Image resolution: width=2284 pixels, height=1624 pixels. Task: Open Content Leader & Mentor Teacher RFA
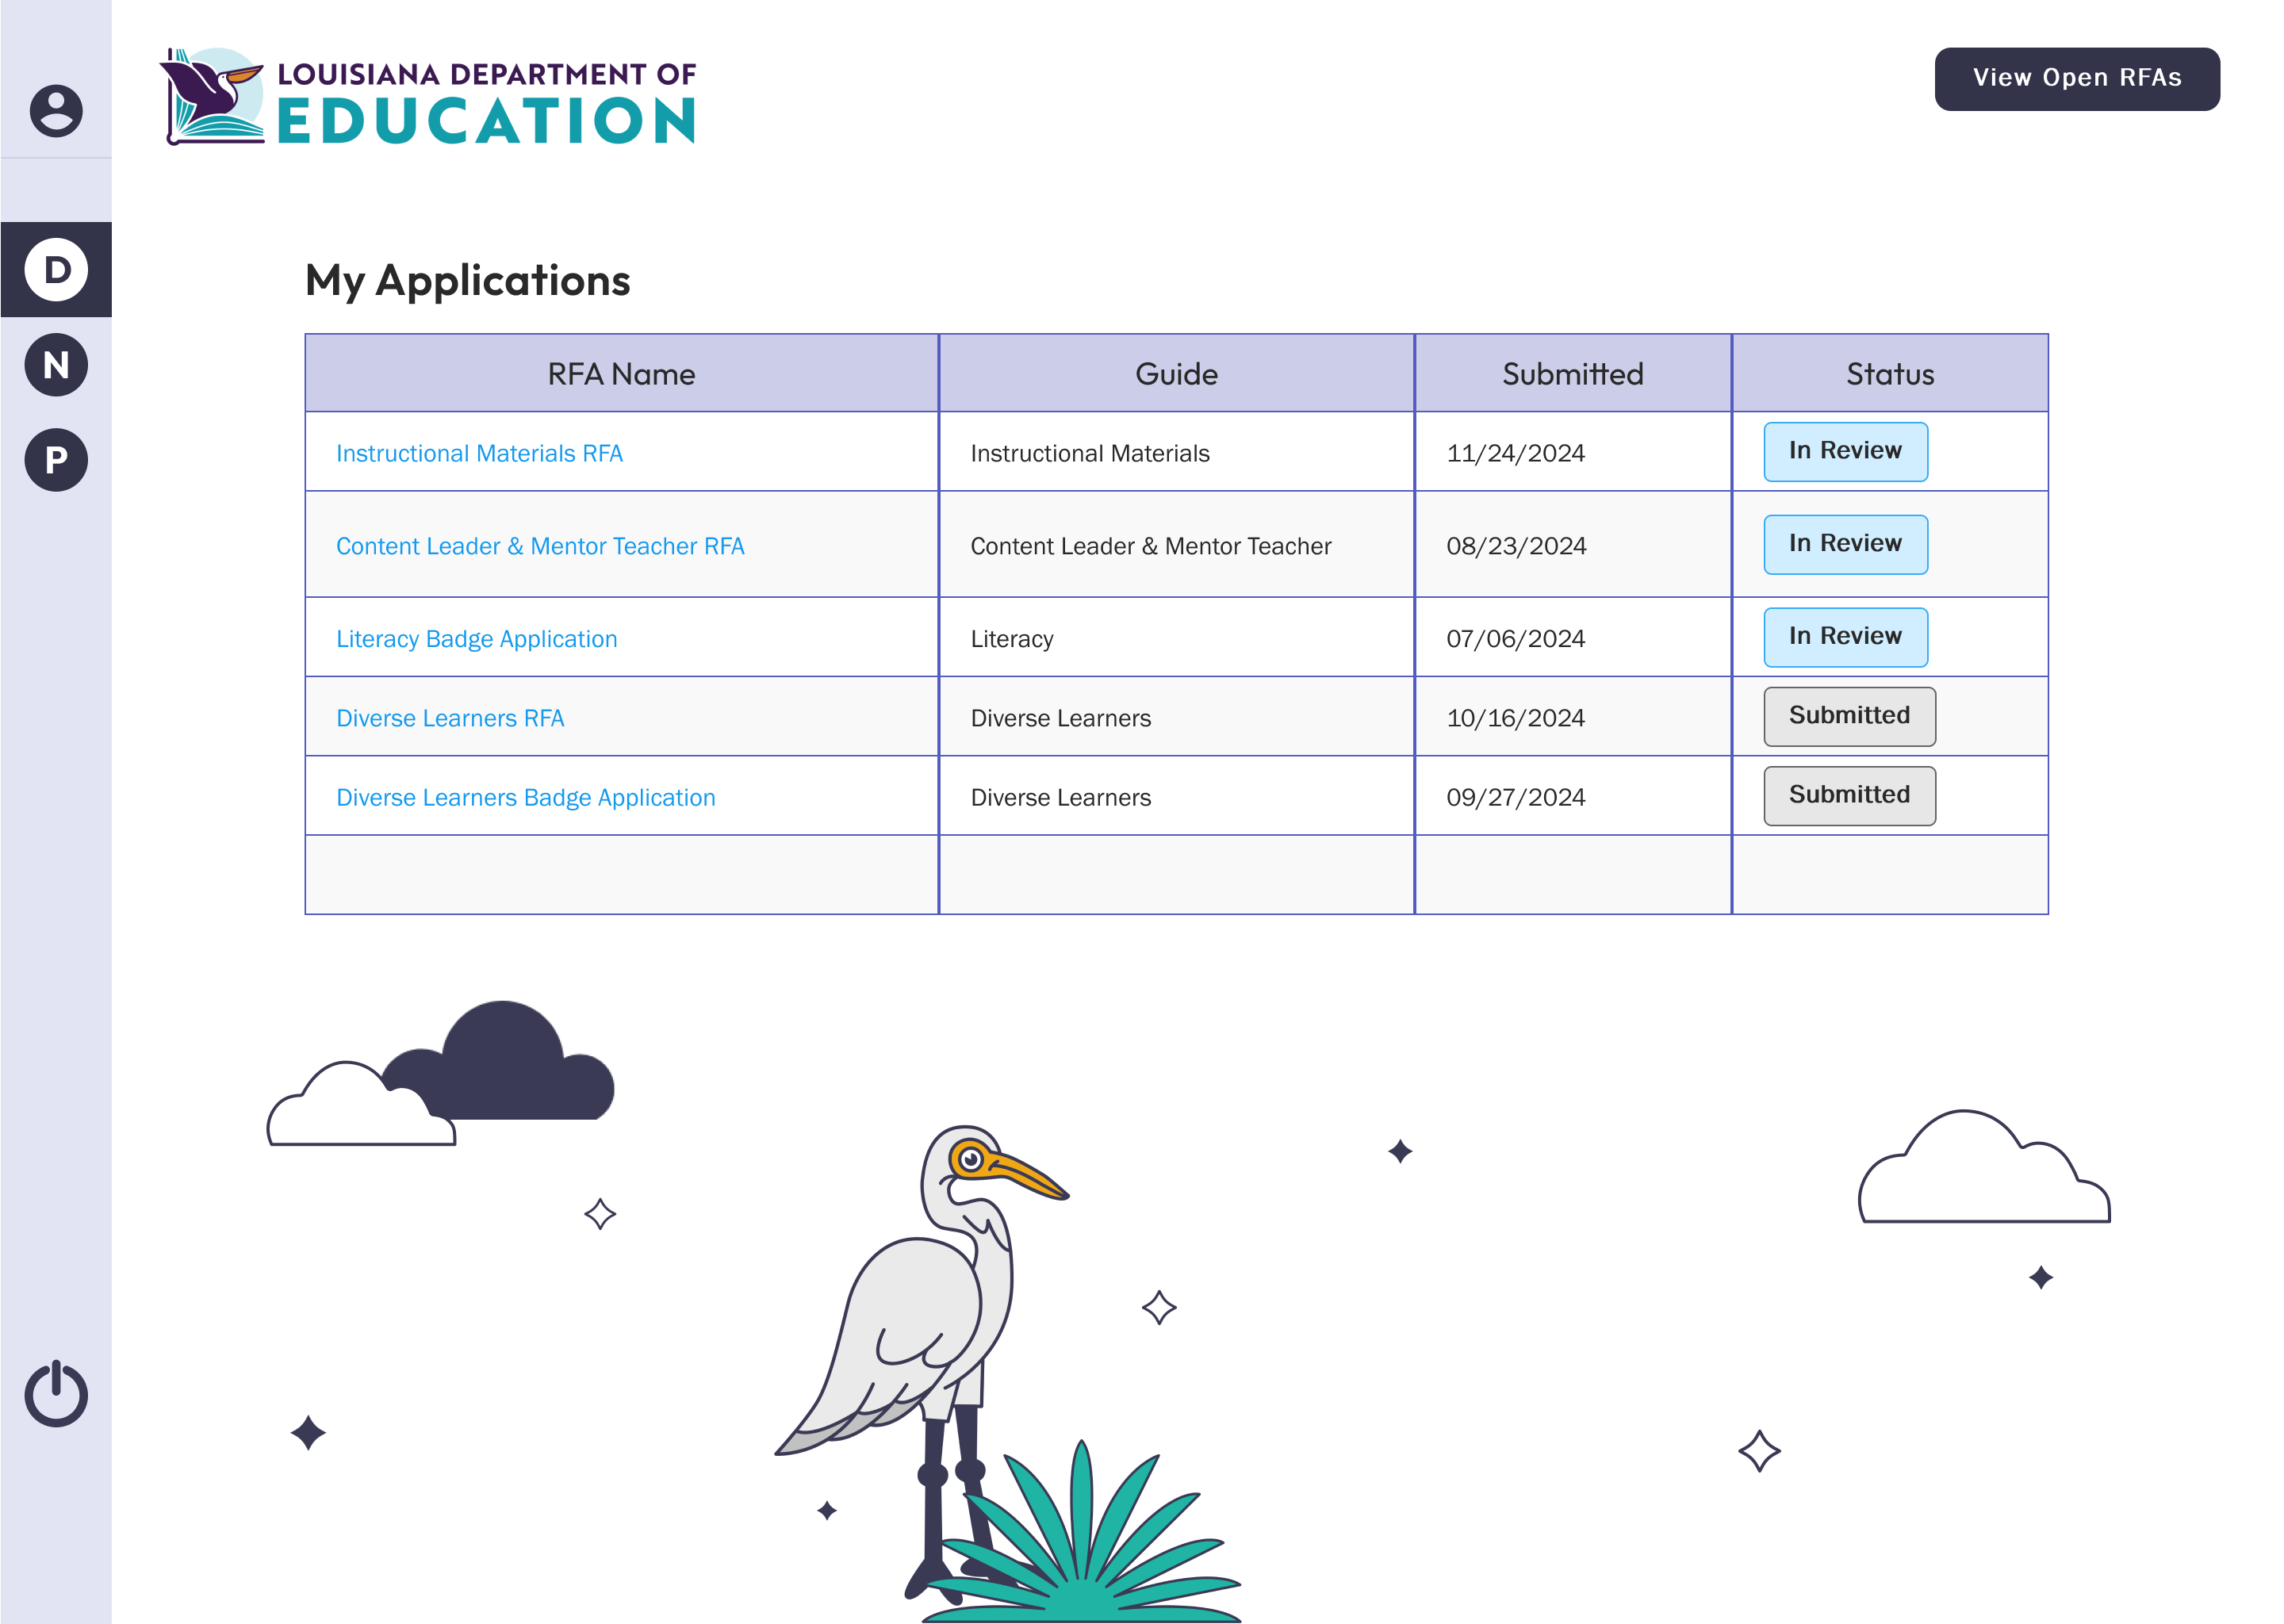tap(540, 546)
